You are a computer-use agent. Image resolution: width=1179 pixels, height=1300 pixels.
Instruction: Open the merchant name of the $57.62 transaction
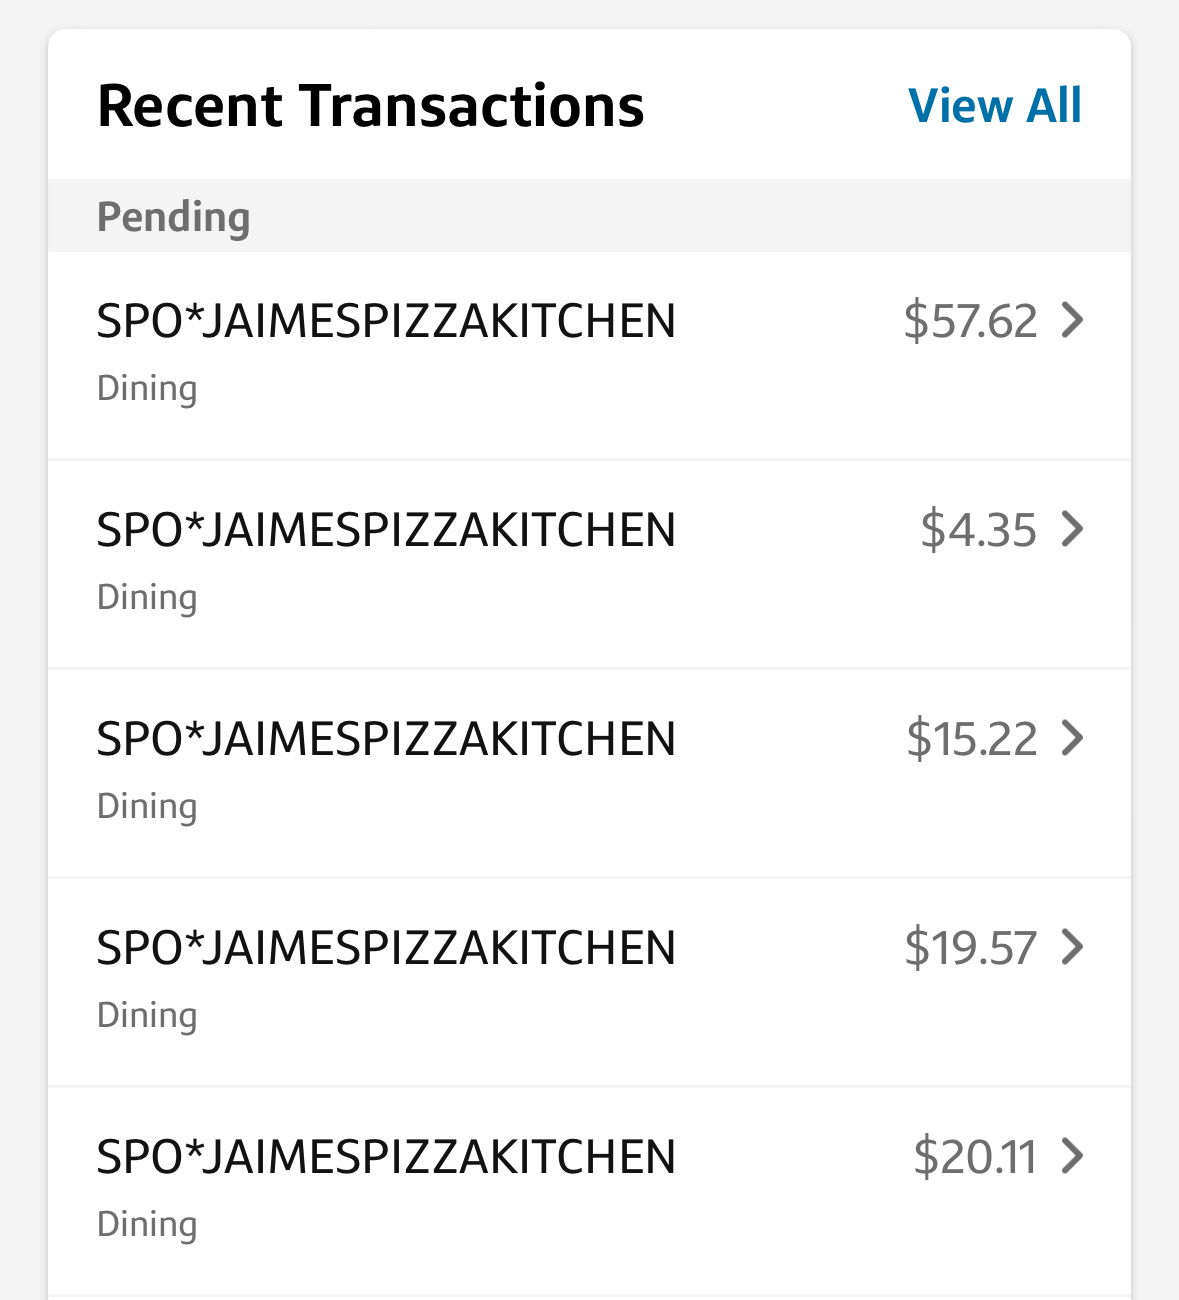click(x=386, y=322)
